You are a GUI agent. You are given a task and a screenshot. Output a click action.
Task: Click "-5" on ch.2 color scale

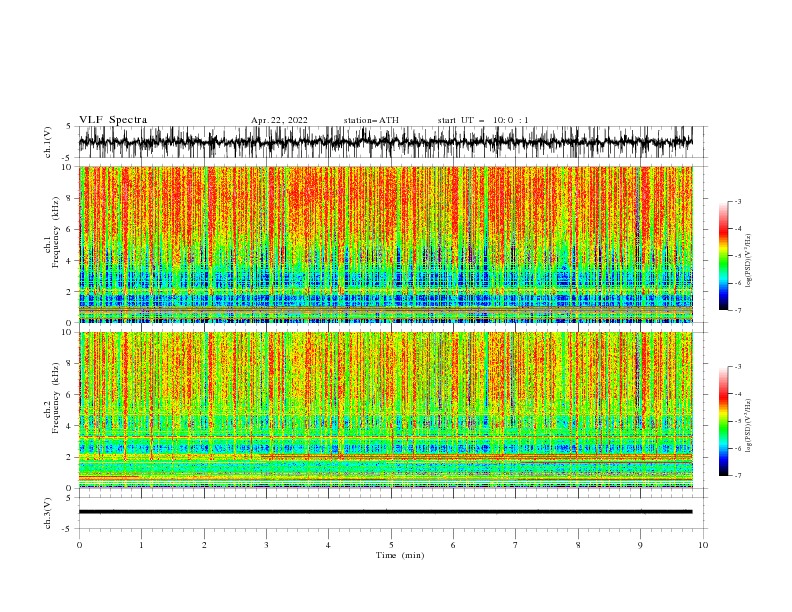[x=737, y=421]
